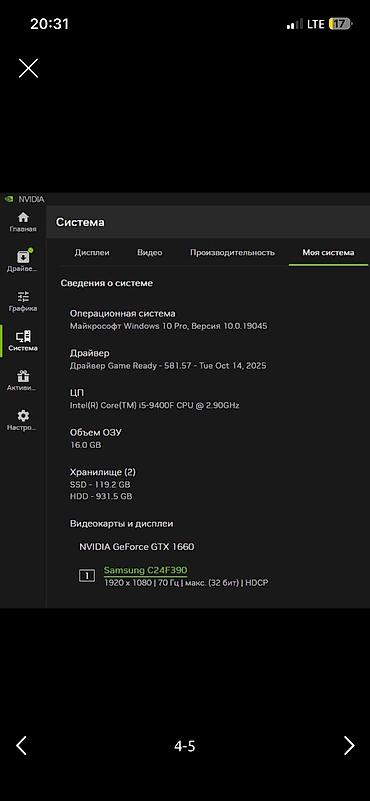Click the 4-5 photo counter
This screenshot has width=370, height=801.
184,746
